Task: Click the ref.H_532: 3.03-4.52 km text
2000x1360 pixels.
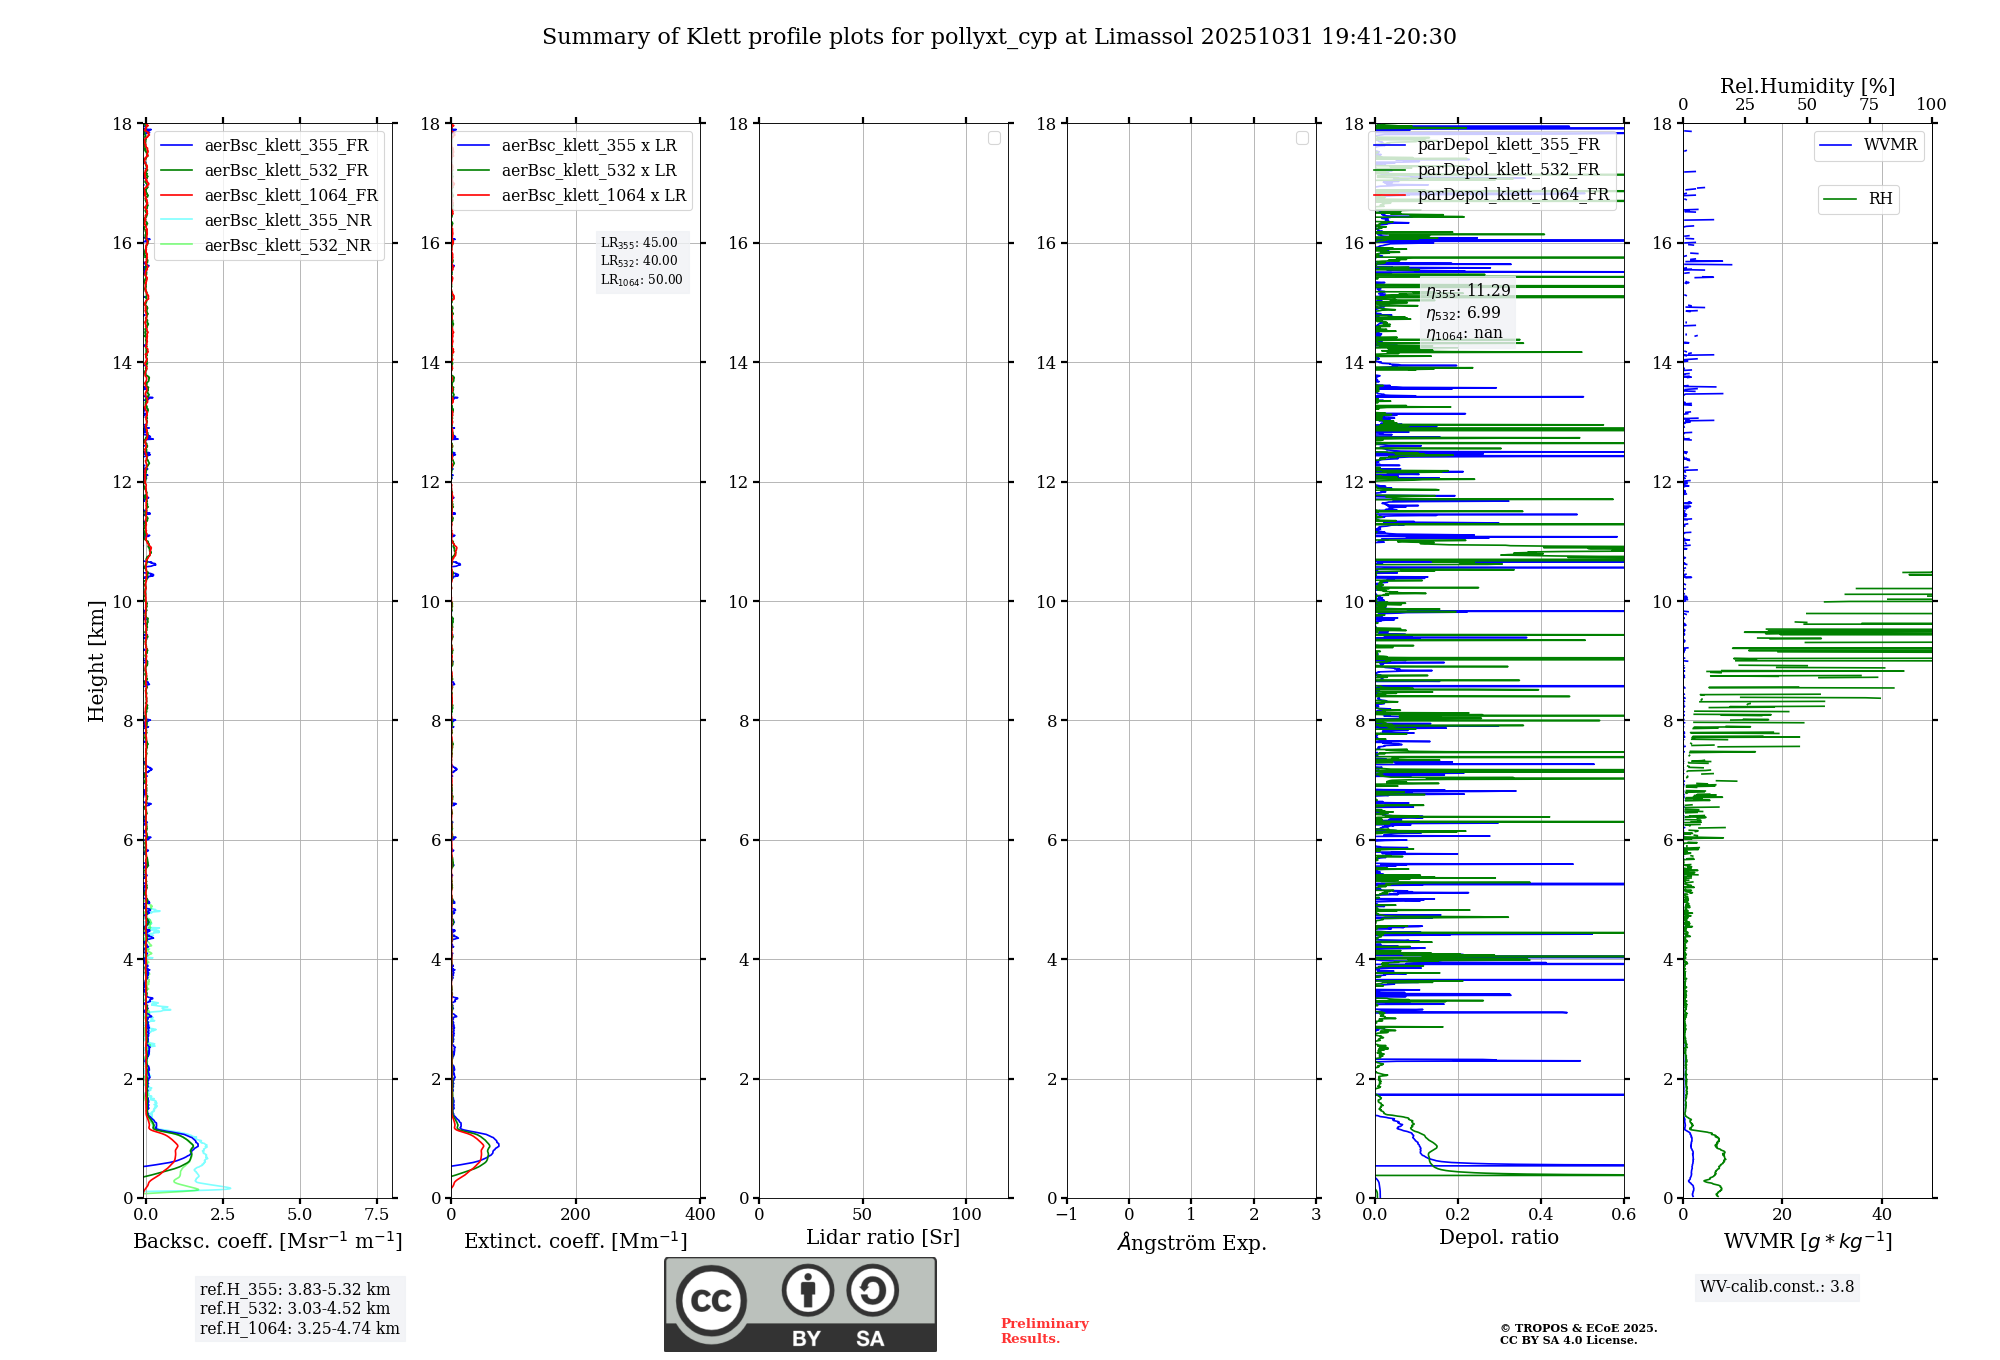Action: 295,1308
